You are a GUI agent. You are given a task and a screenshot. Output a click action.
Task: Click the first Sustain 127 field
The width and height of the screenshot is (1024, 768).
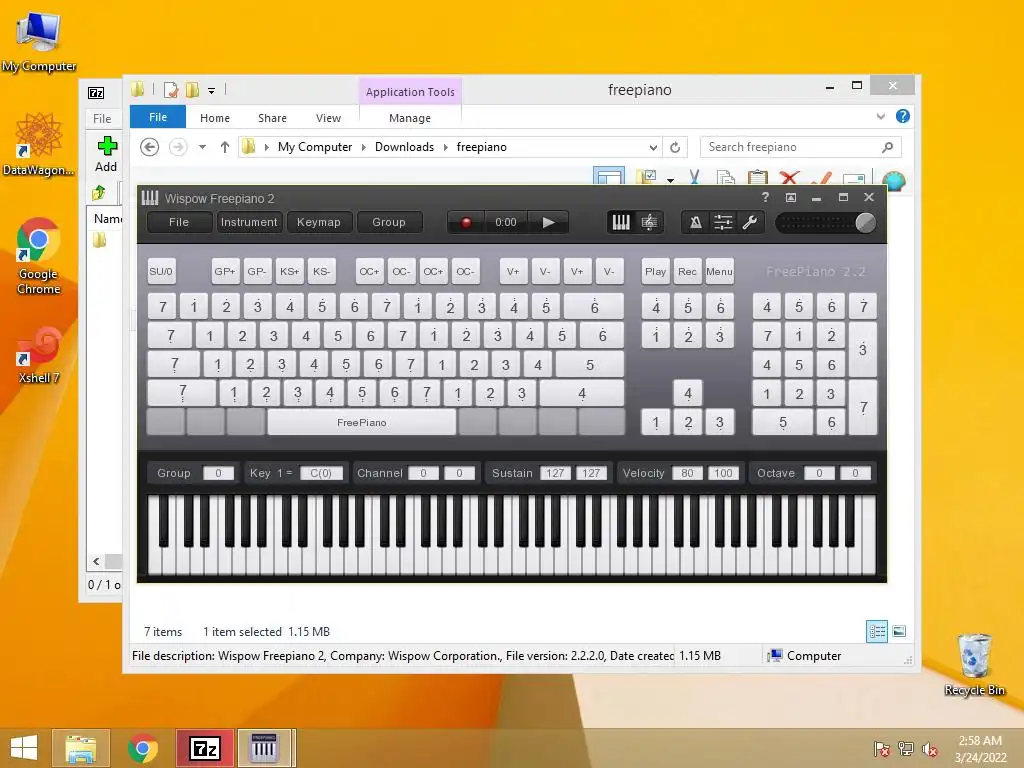tap(555, 473)
